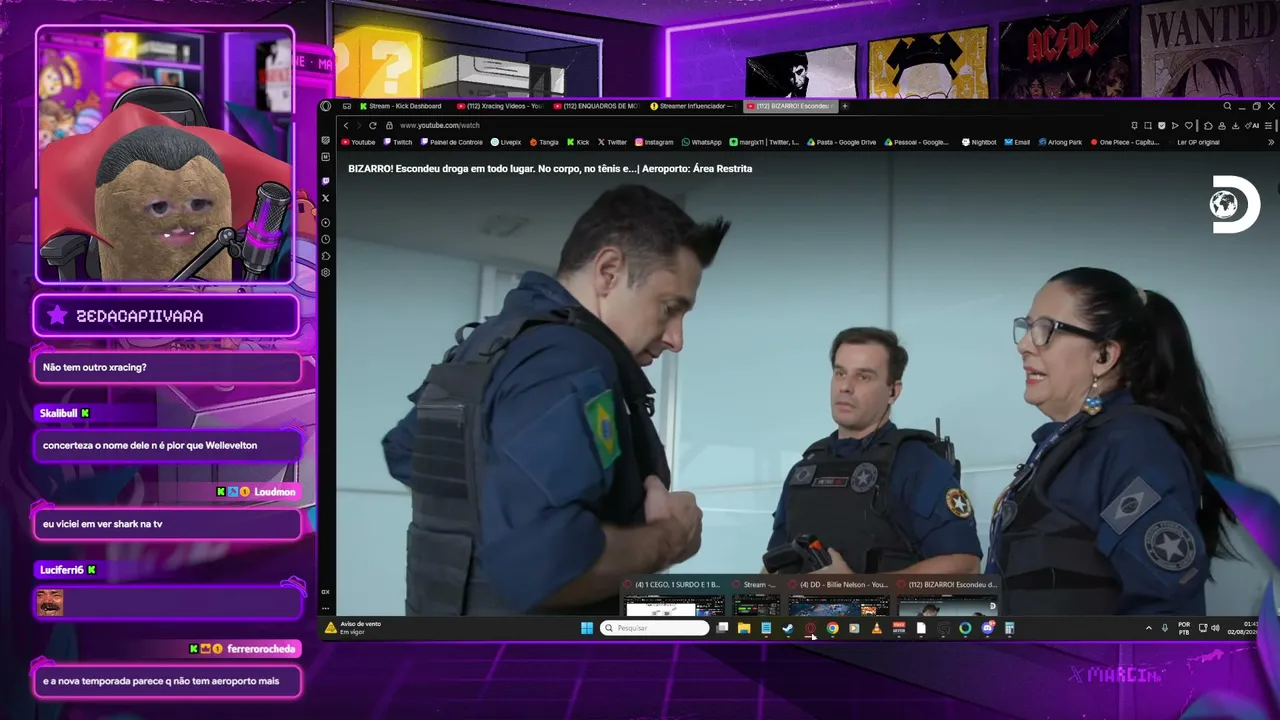Image resolution: width=1280 pixels, height=720 pixels.
Task: Open the Twitch bookmark
Action: pyautogui.click(x=398, y=142)
